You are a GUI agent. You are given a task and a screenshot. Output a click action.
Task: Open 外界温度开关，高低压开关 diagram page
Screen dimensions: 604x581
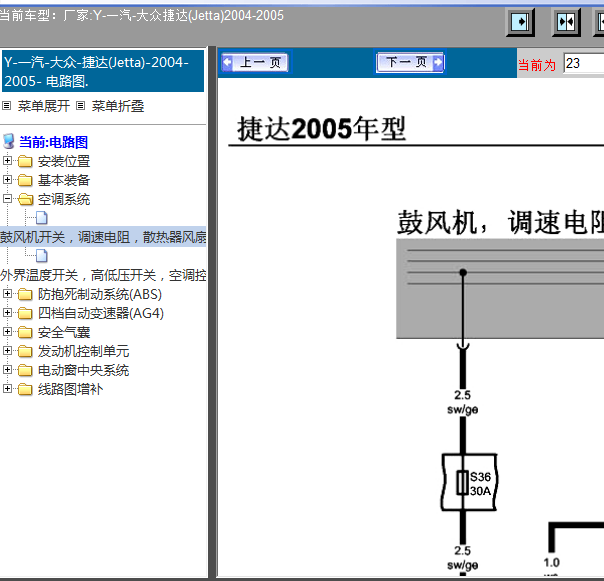pos(103,275)
